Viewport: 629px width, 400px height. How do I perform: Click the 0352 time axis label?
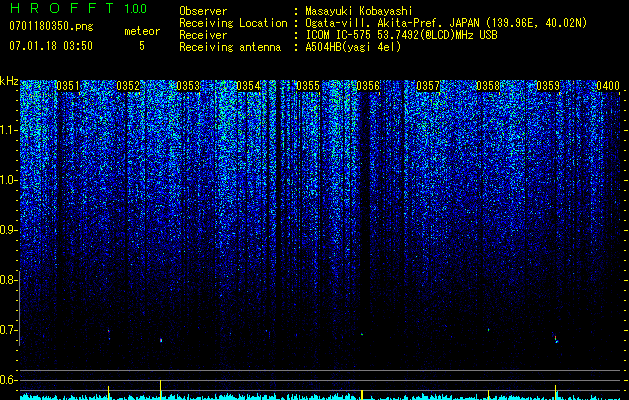tap(128, 86)
